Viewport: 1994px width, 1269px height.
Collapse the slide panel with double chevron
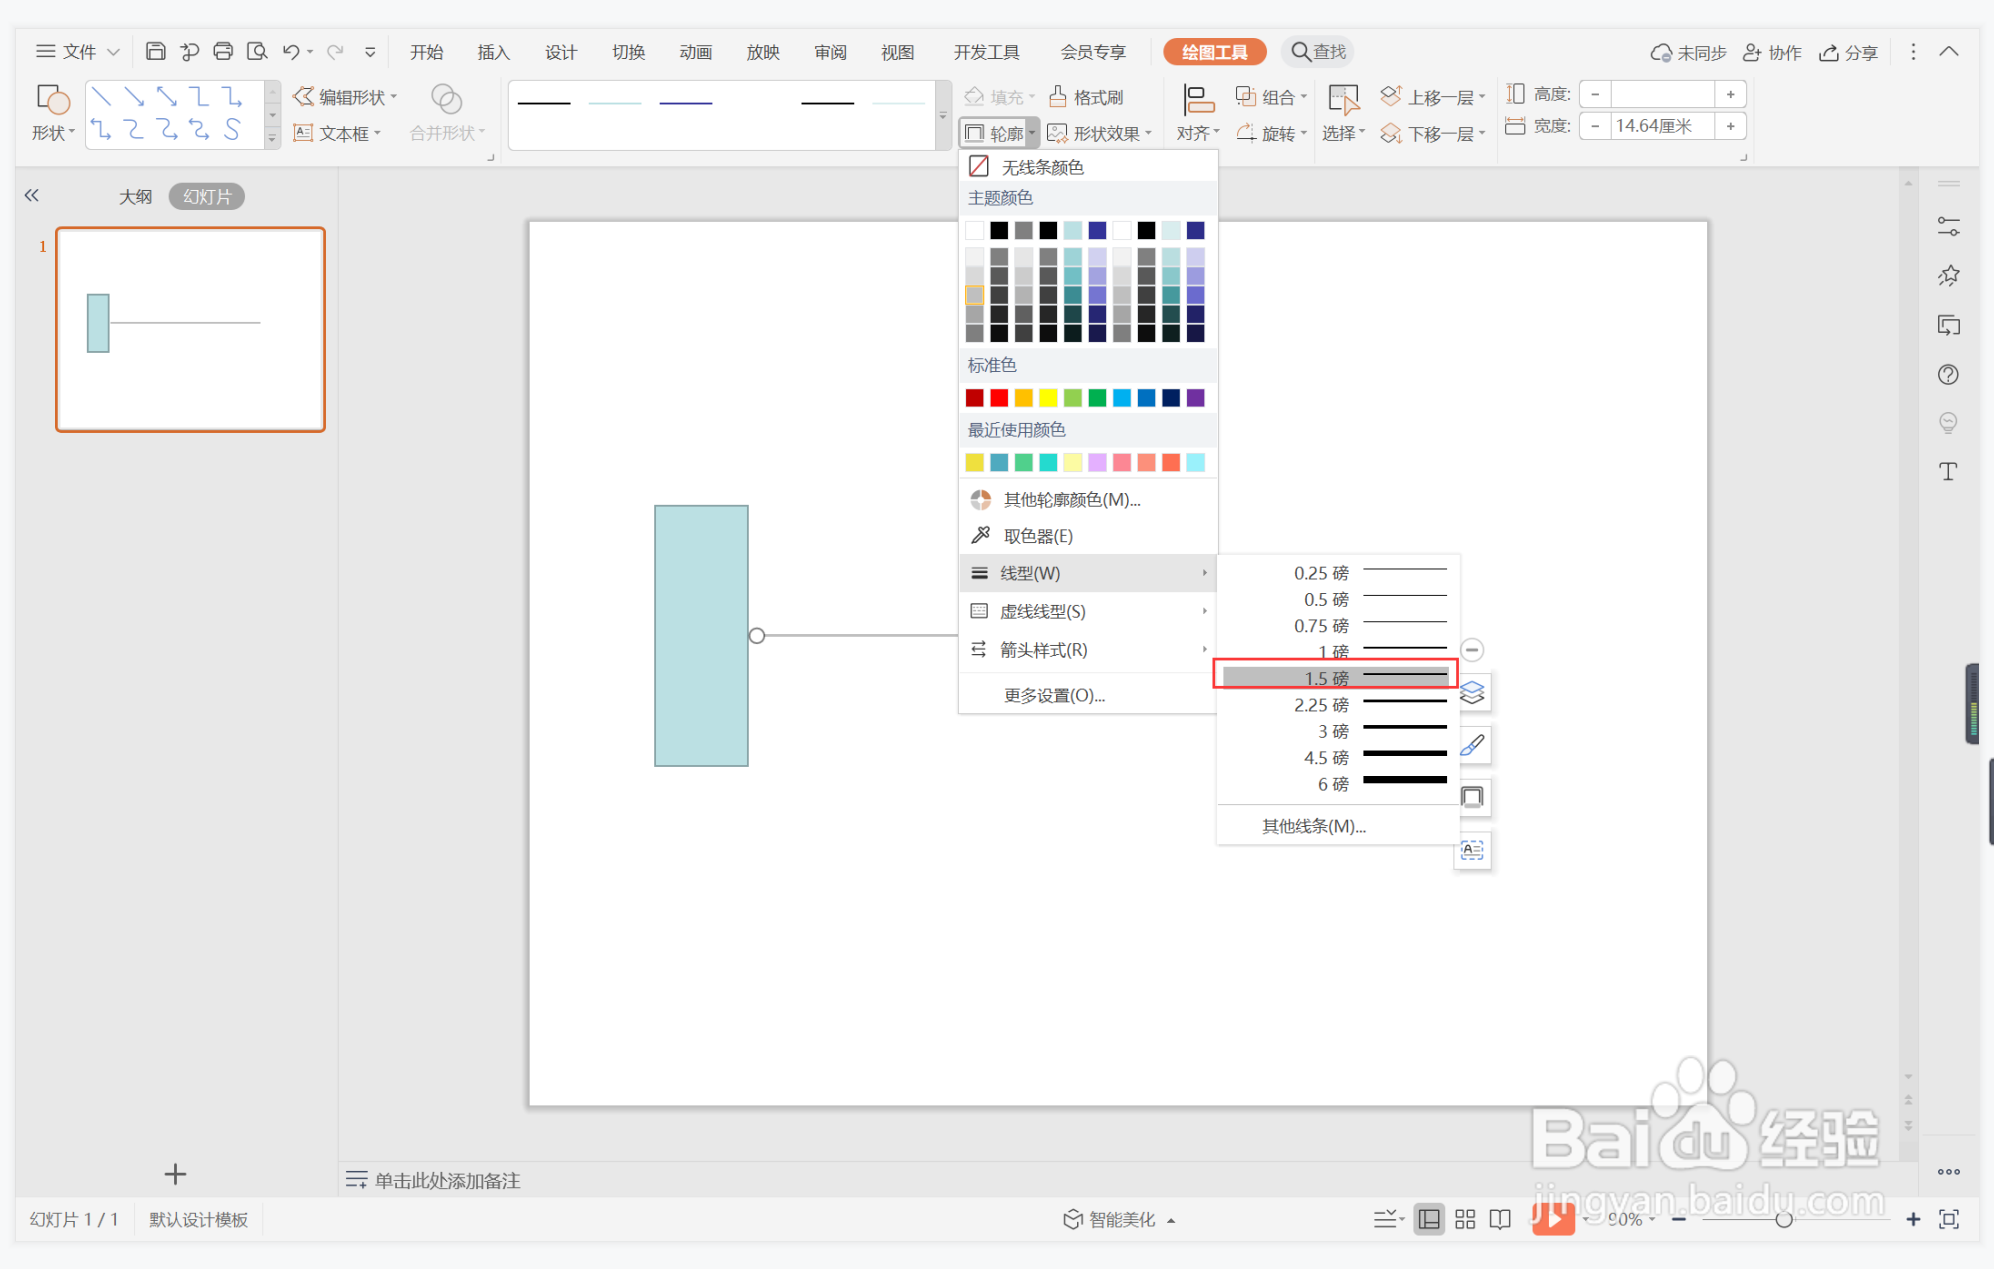click(32, 195)
